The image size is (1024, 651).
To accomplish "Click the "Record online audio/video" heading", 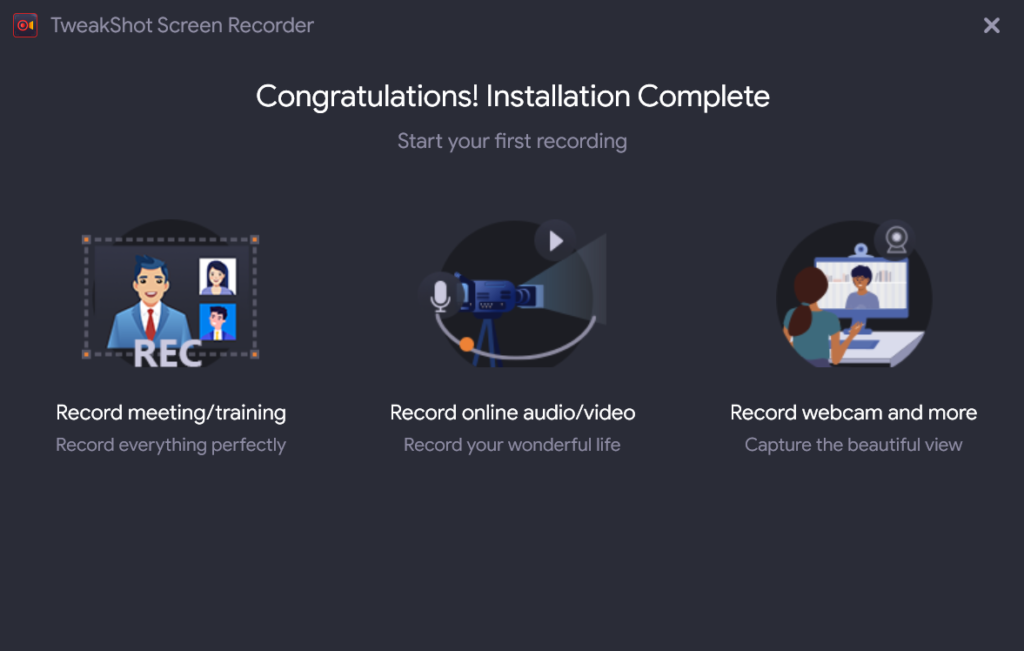I will (513, 413).
